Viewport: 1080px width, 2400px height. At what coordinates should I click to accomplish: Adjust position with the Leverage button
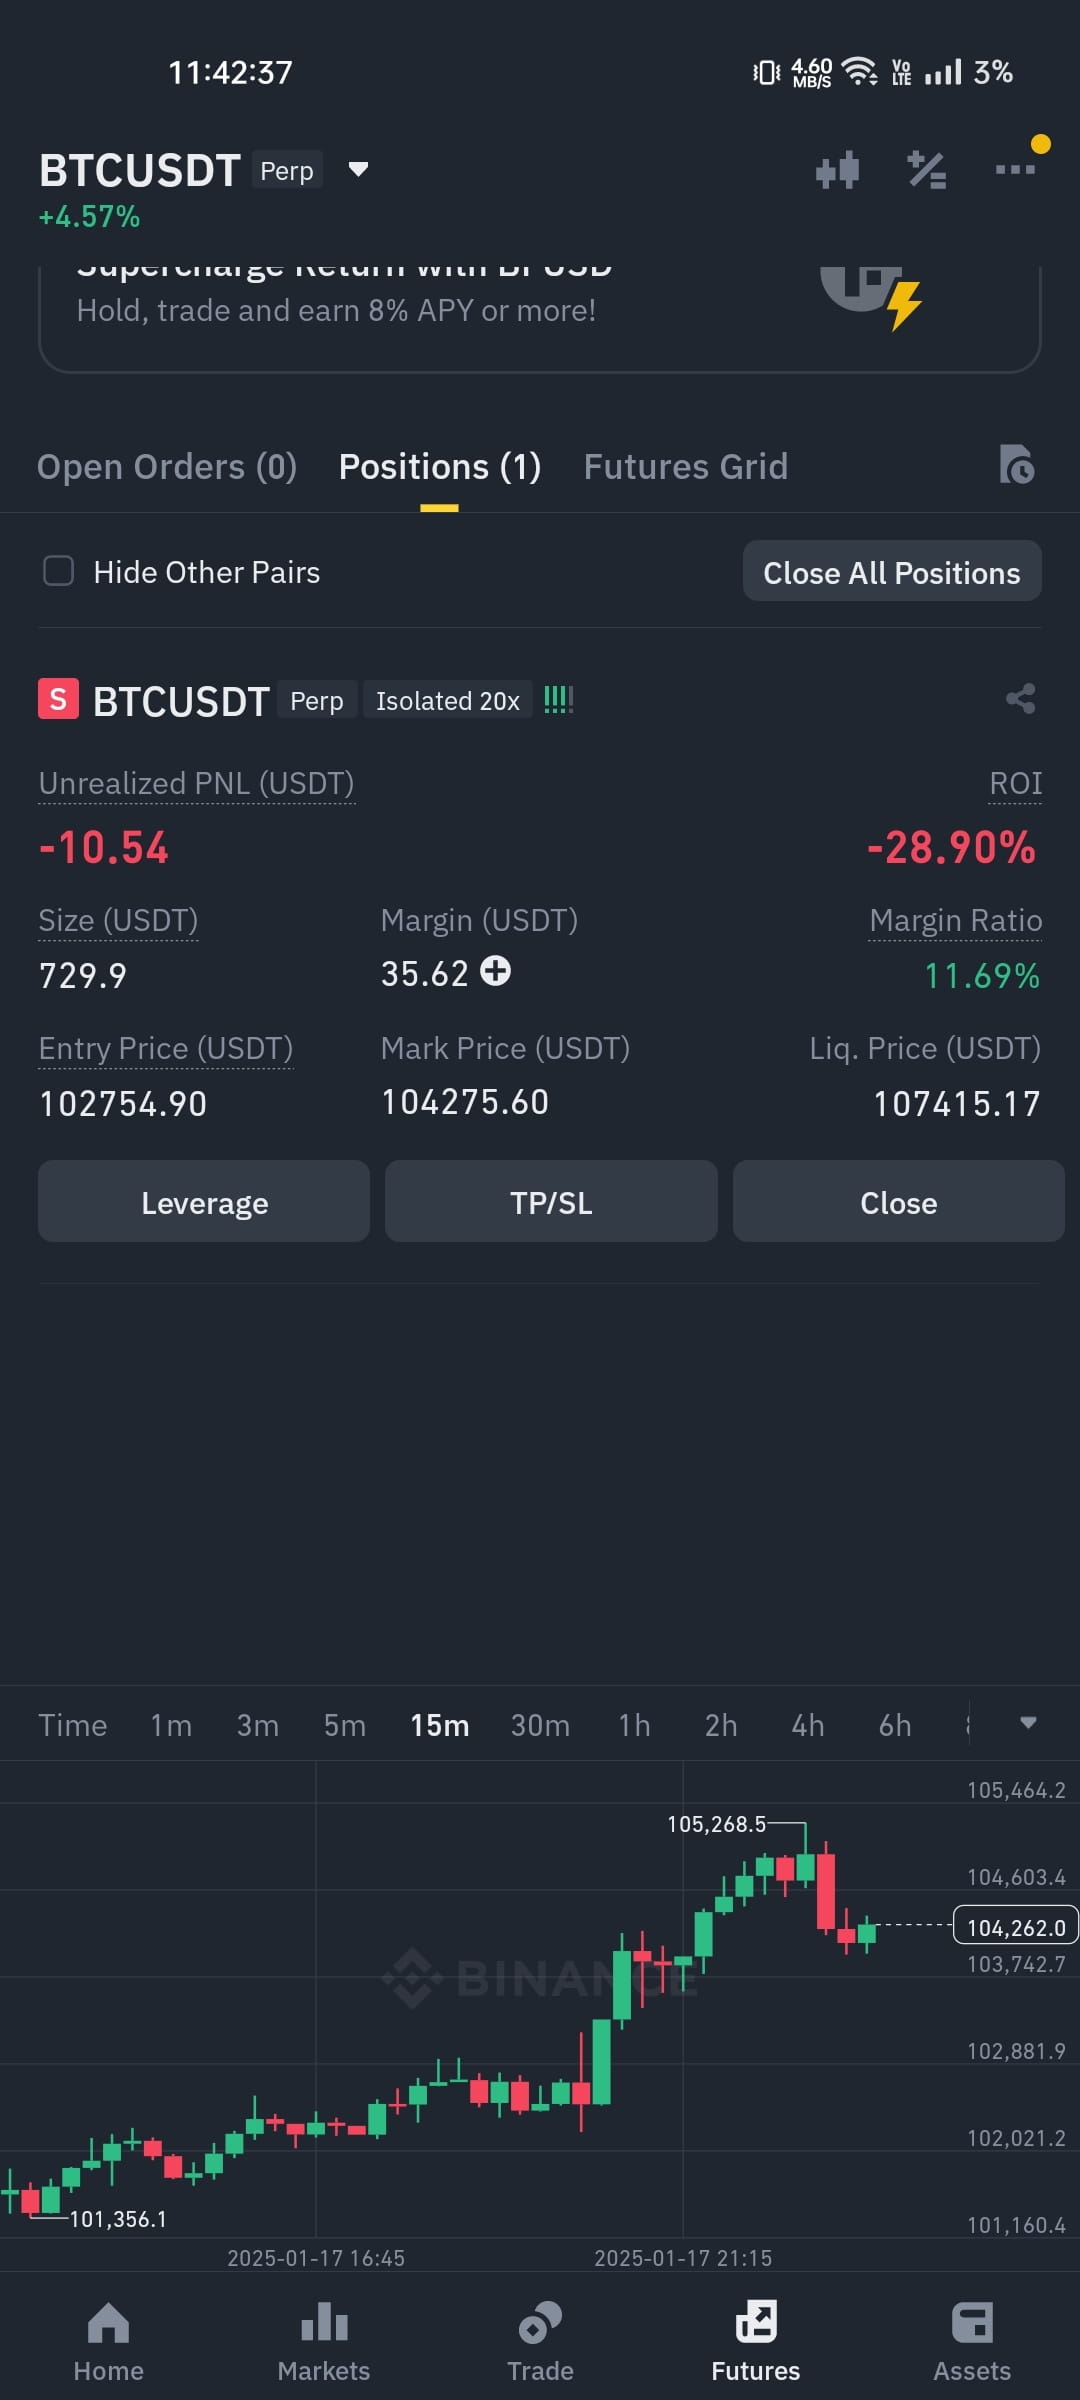(204, 1202)
